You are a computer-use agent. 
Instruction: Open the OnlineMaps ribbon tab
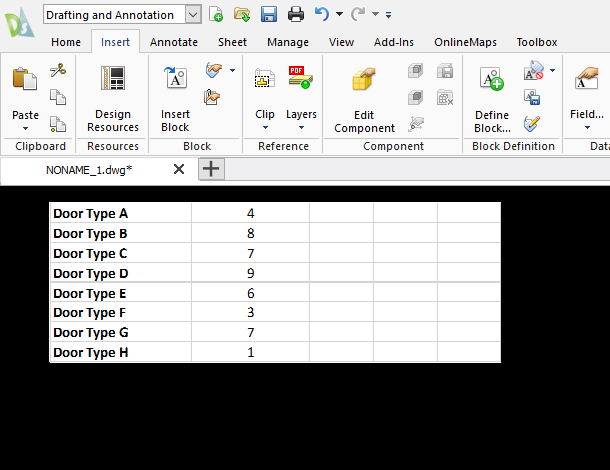point(465,42)
